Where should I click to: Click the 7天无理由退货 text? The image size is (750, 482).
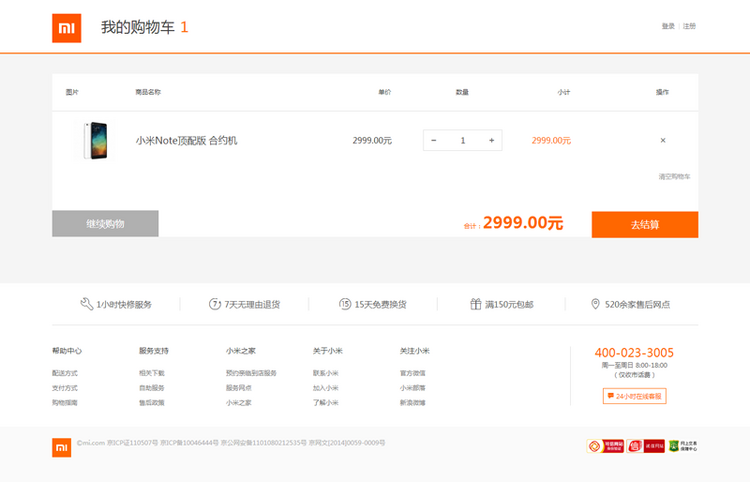coord(252,305)
